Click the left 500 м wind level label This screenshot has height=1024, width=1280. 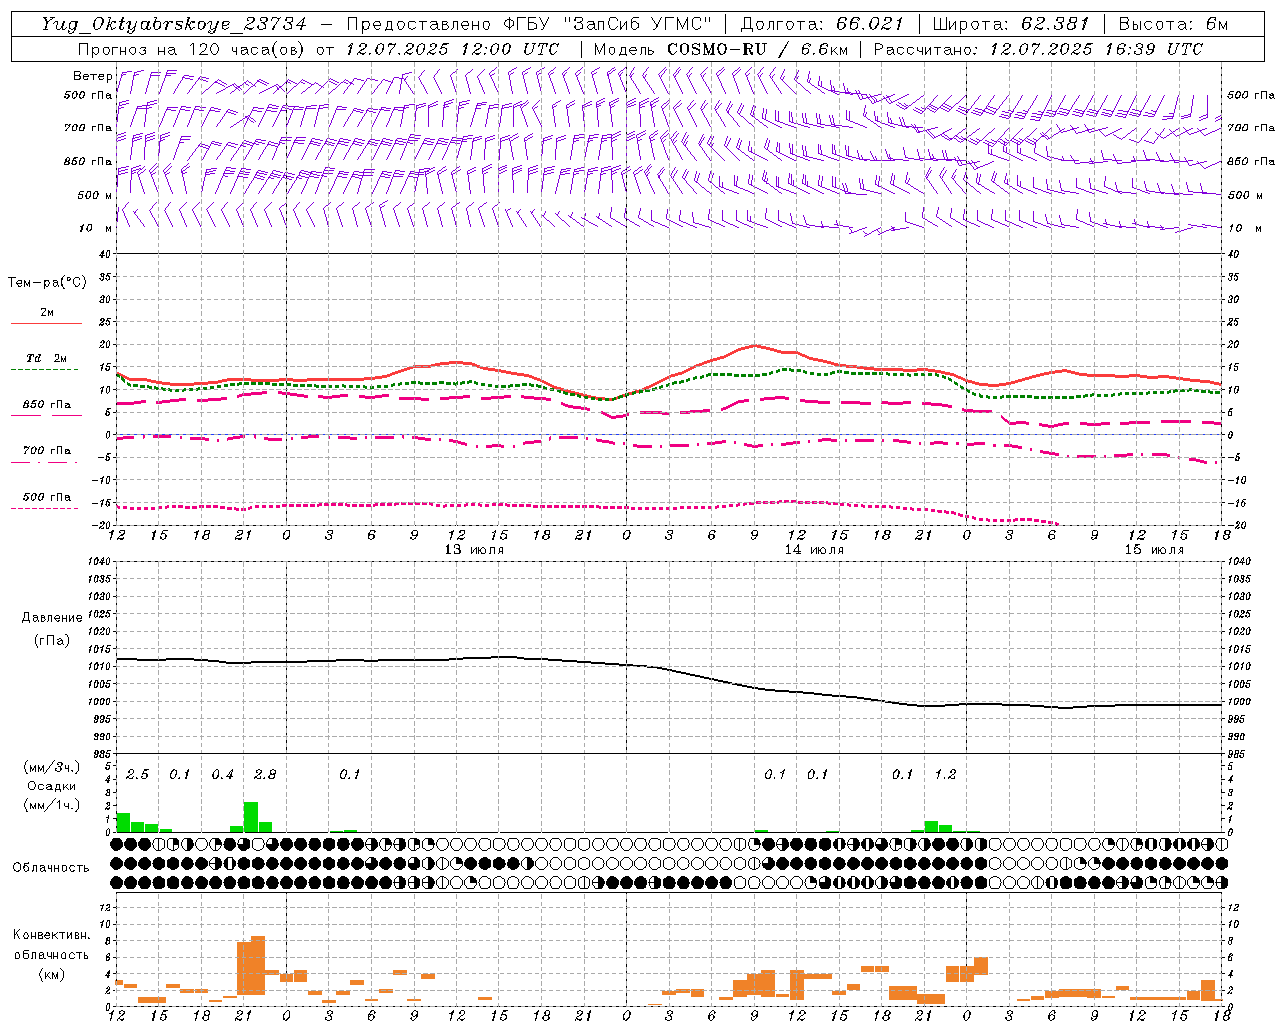click(95, 195)
